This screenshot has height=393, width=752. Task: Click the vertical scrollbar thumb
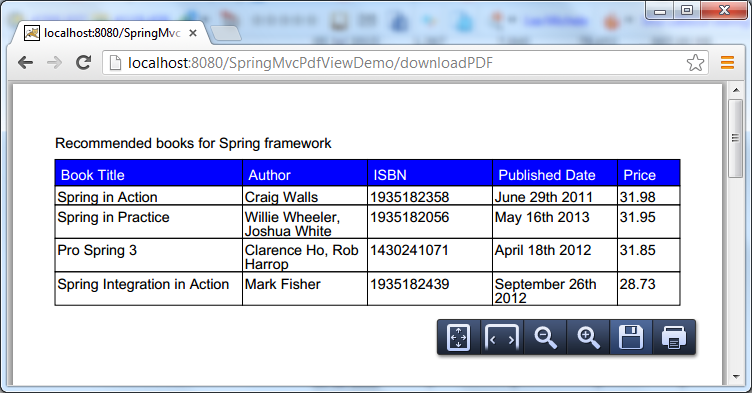tap(736, 139)
